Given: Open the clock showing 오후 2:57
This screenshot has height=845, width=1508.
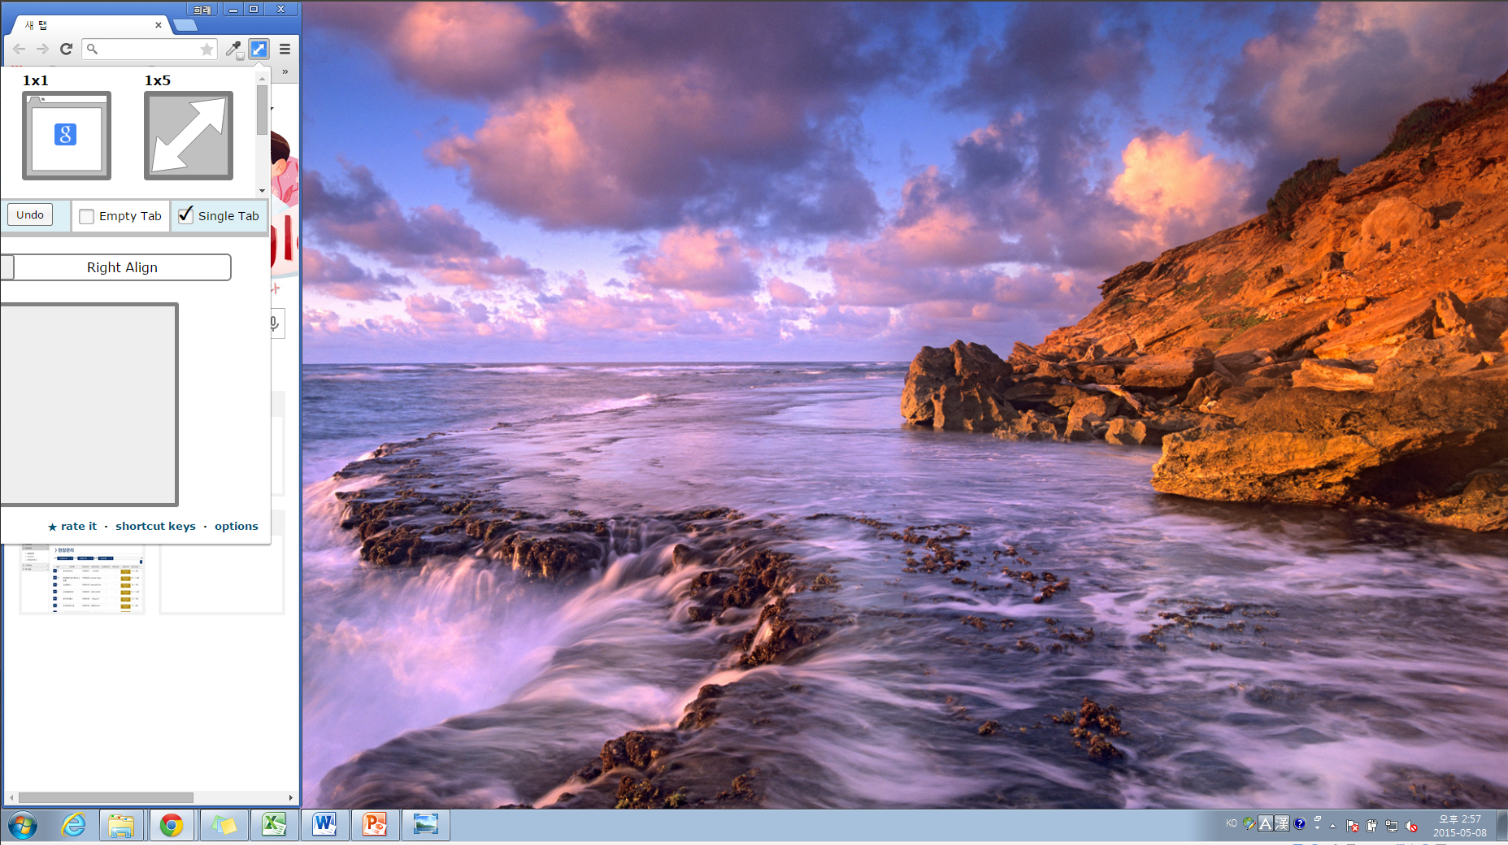Looking at the screenshot, I should coord(1460,825).
